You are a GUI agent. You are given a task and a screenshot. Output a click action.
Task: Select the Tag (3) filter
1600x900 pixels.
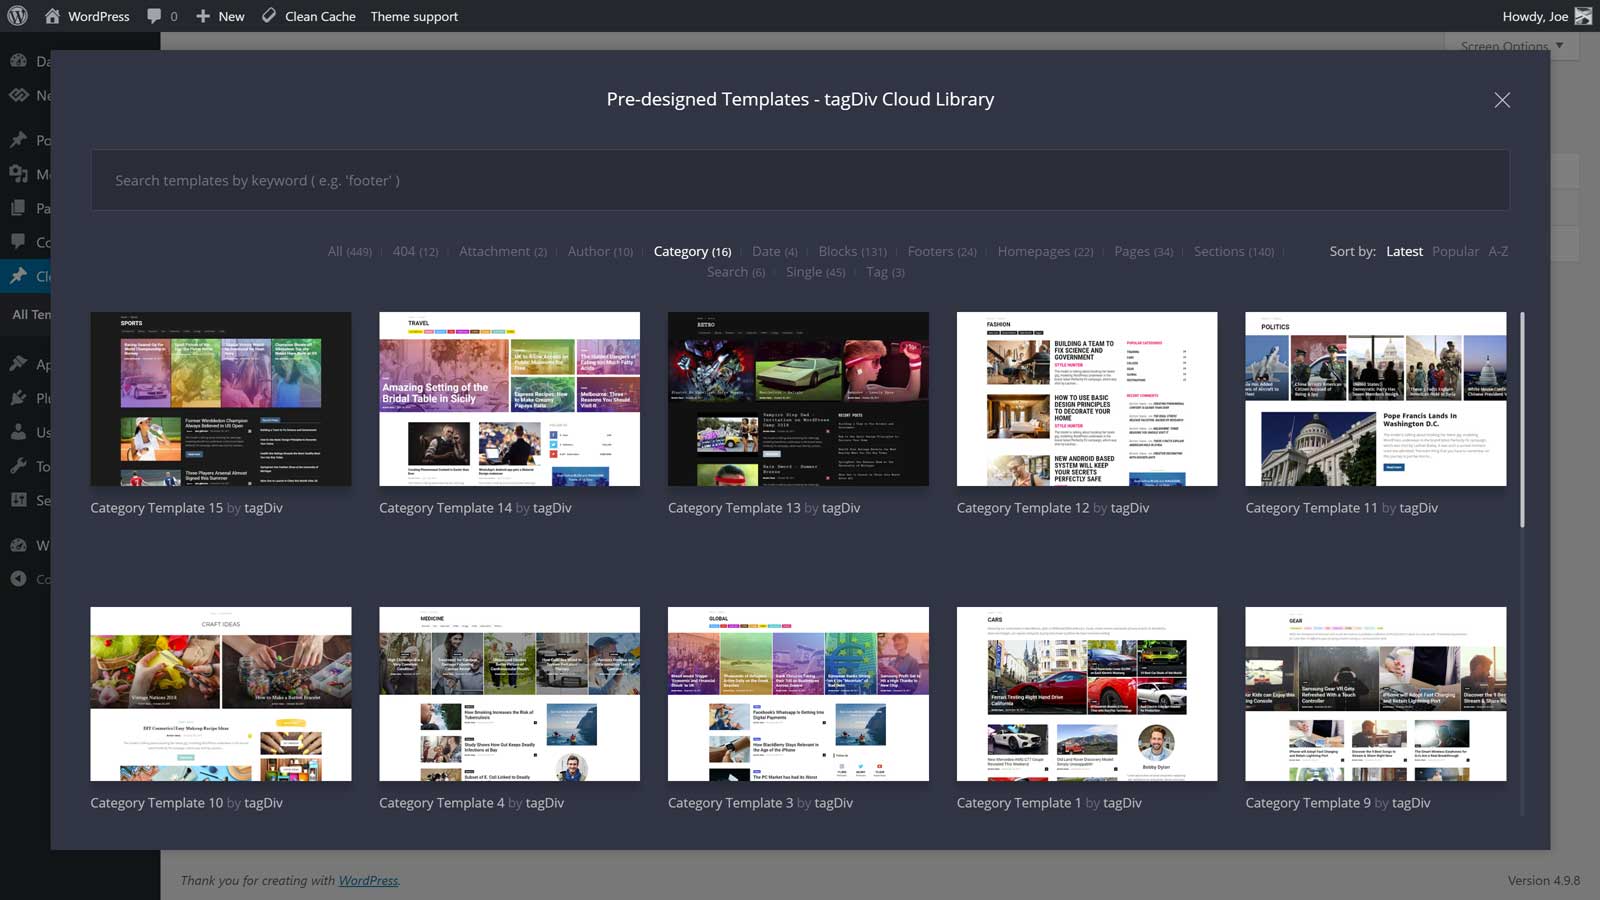pos(885,272)
